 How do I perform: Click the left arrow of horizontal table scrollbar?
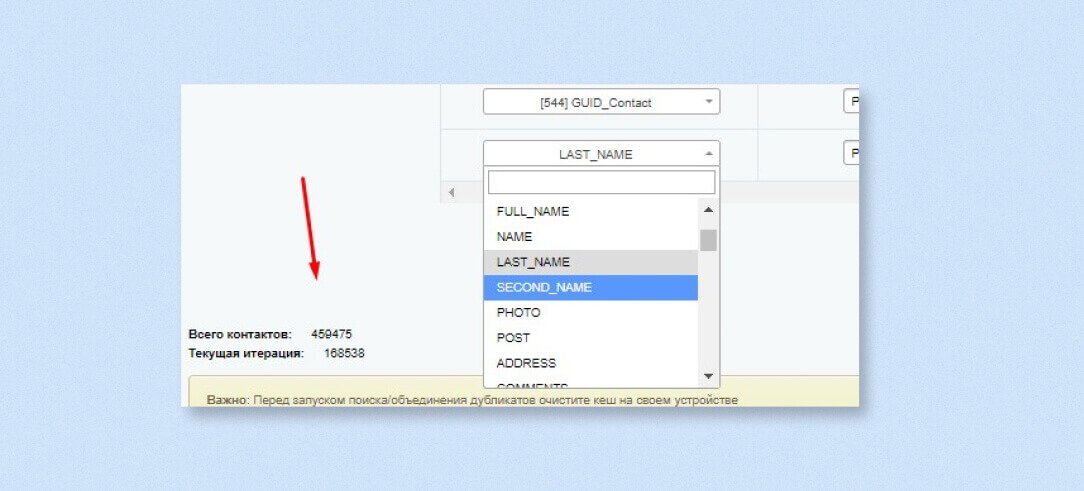(451, 192)
